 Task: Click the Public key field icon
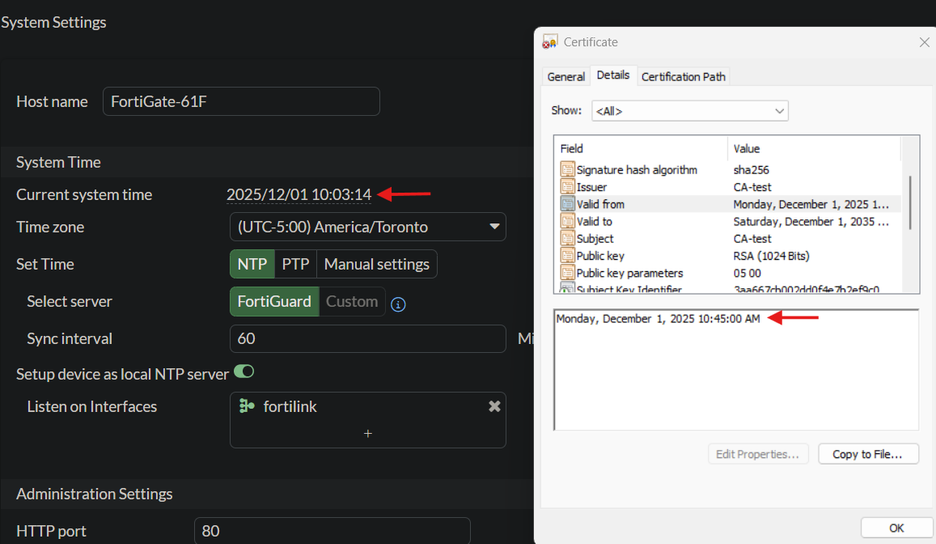tap(567, 256)
